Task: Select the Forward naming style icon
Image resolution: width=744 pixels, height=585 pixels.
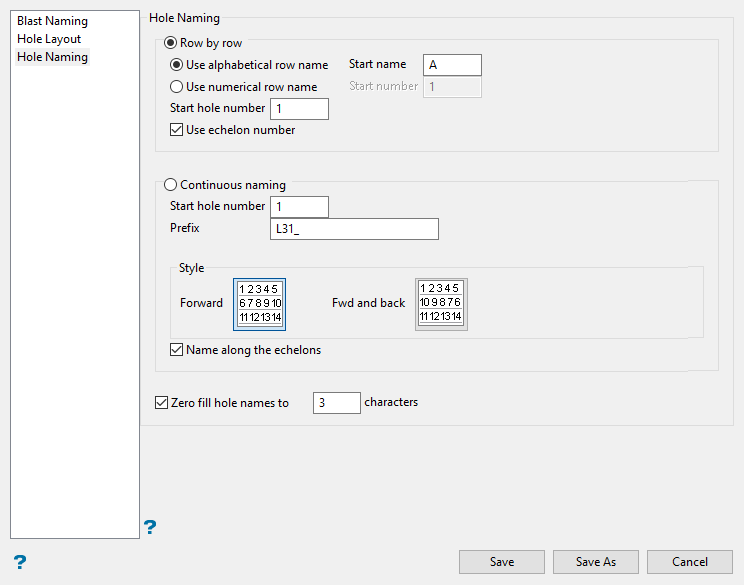Action: tap(260, 304)
